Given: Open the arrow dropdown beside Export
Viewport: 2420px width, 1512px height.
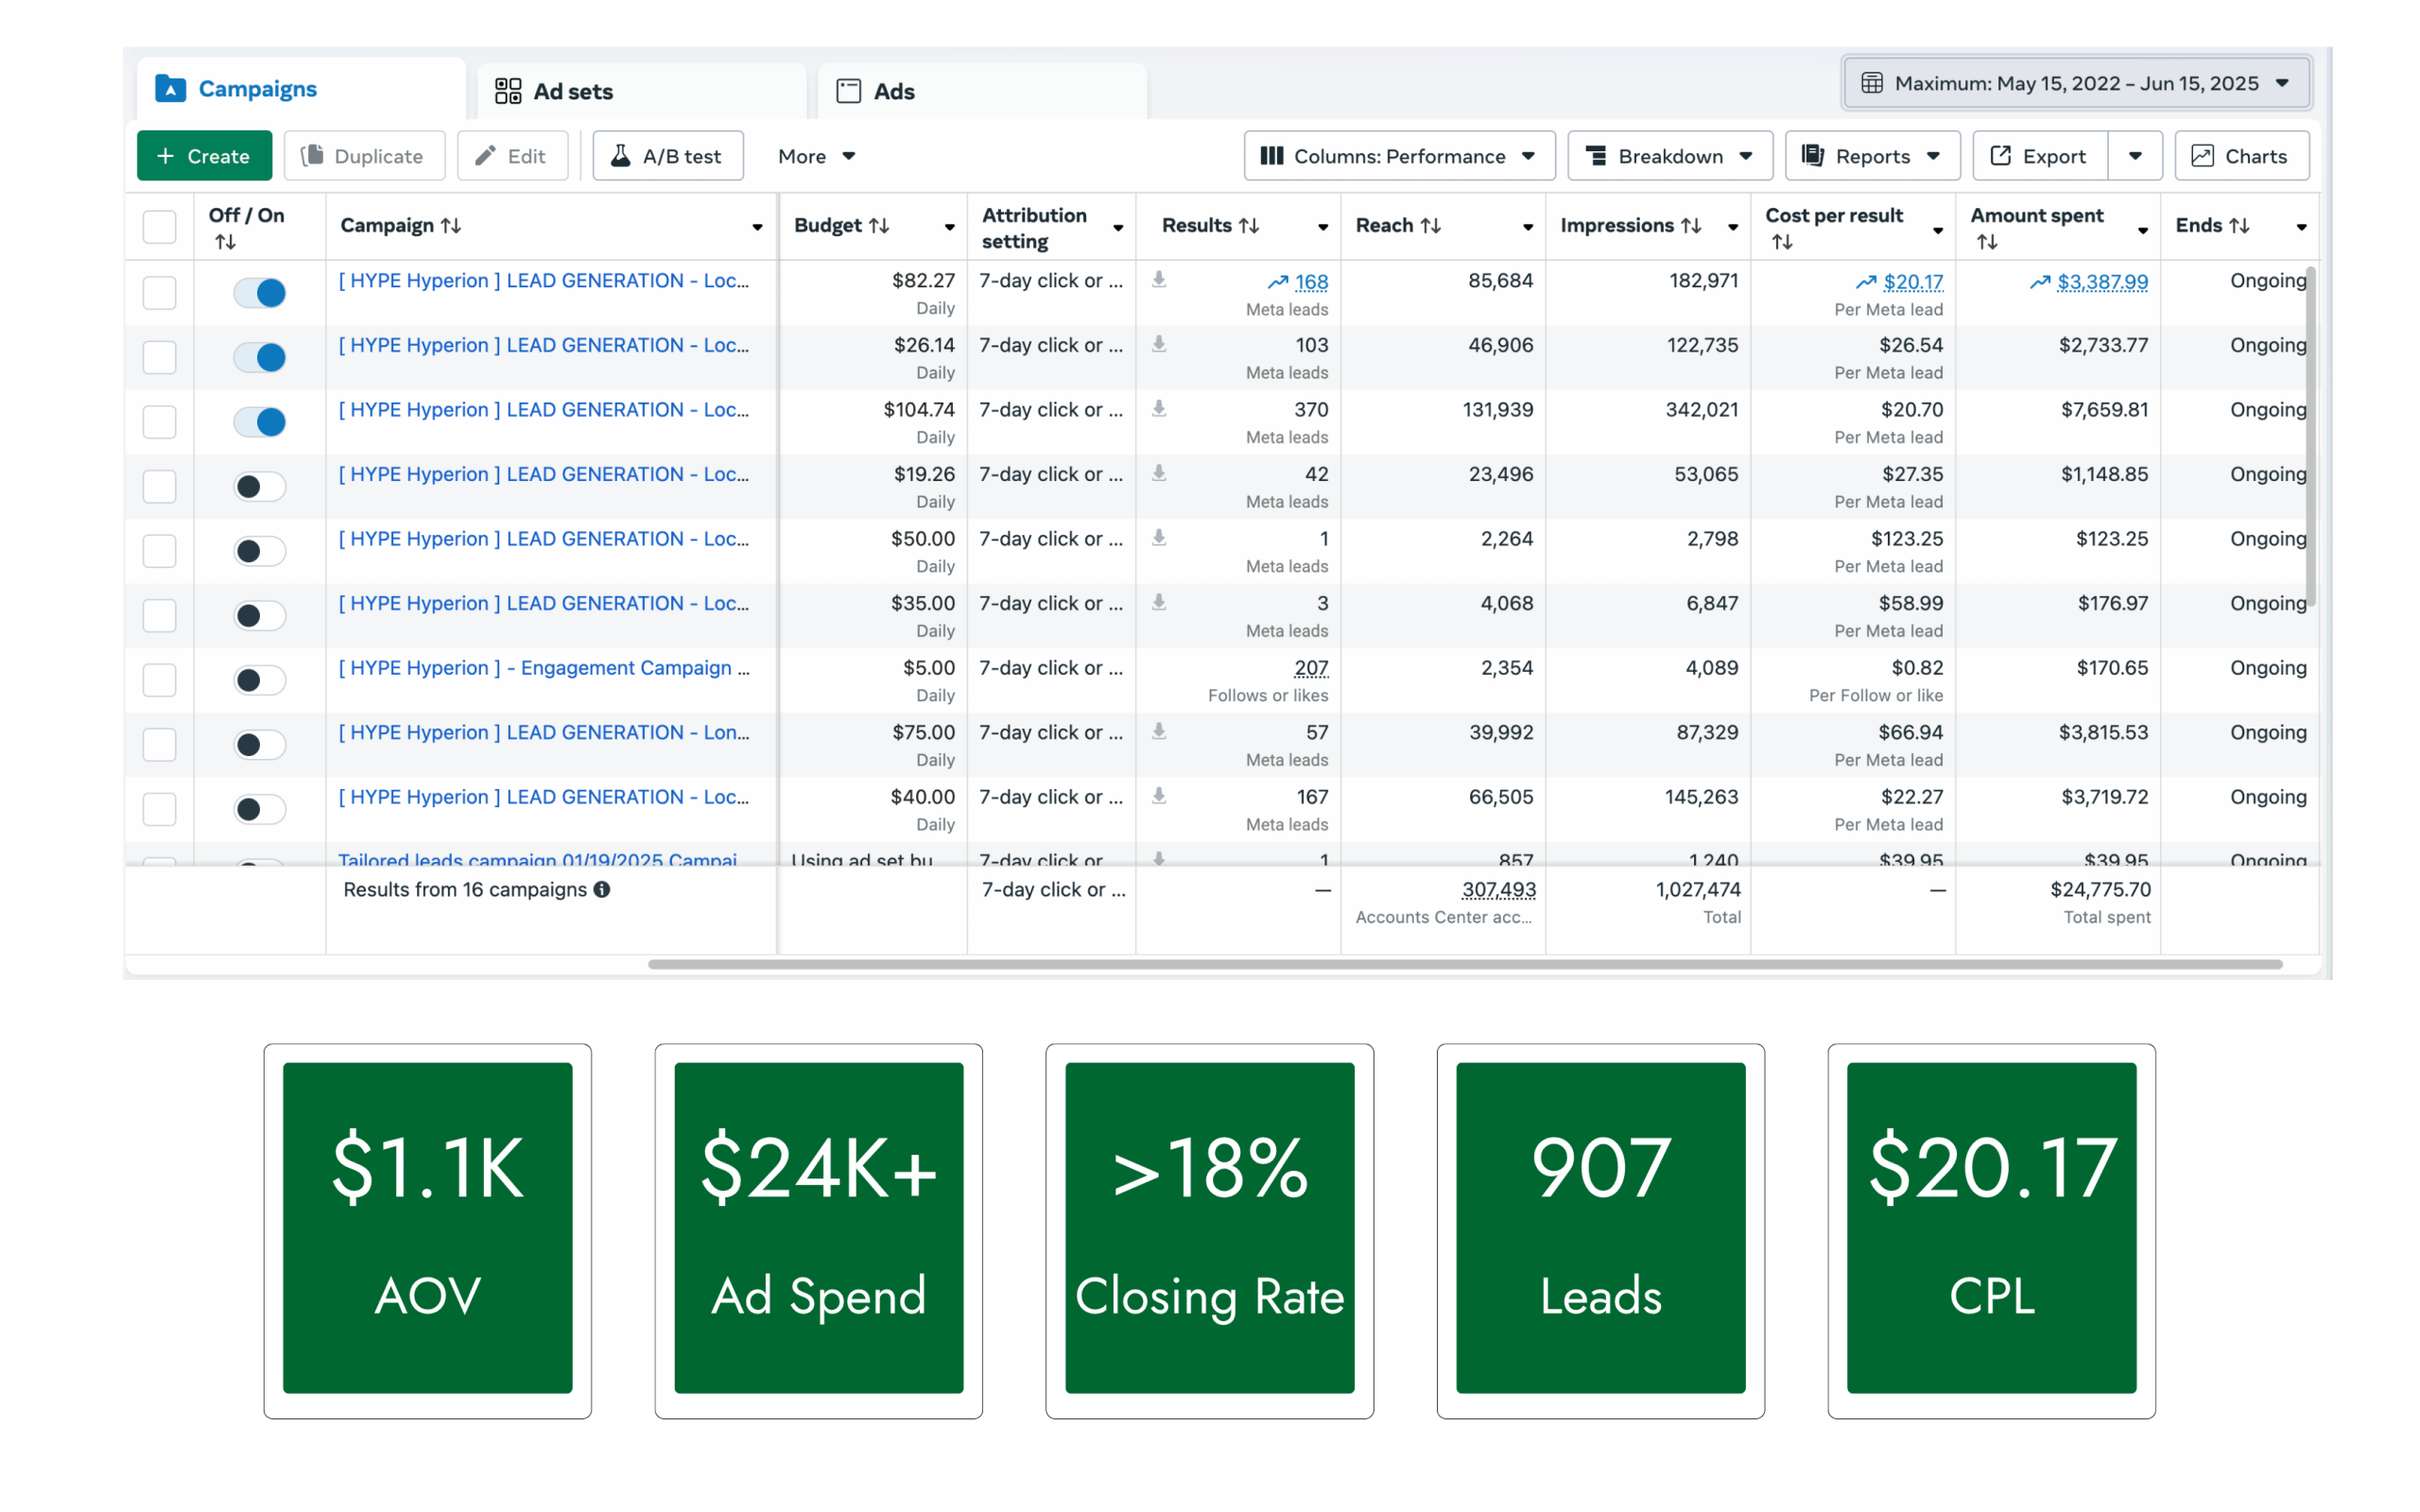Looking at the screenshot, I should 2135,156.
